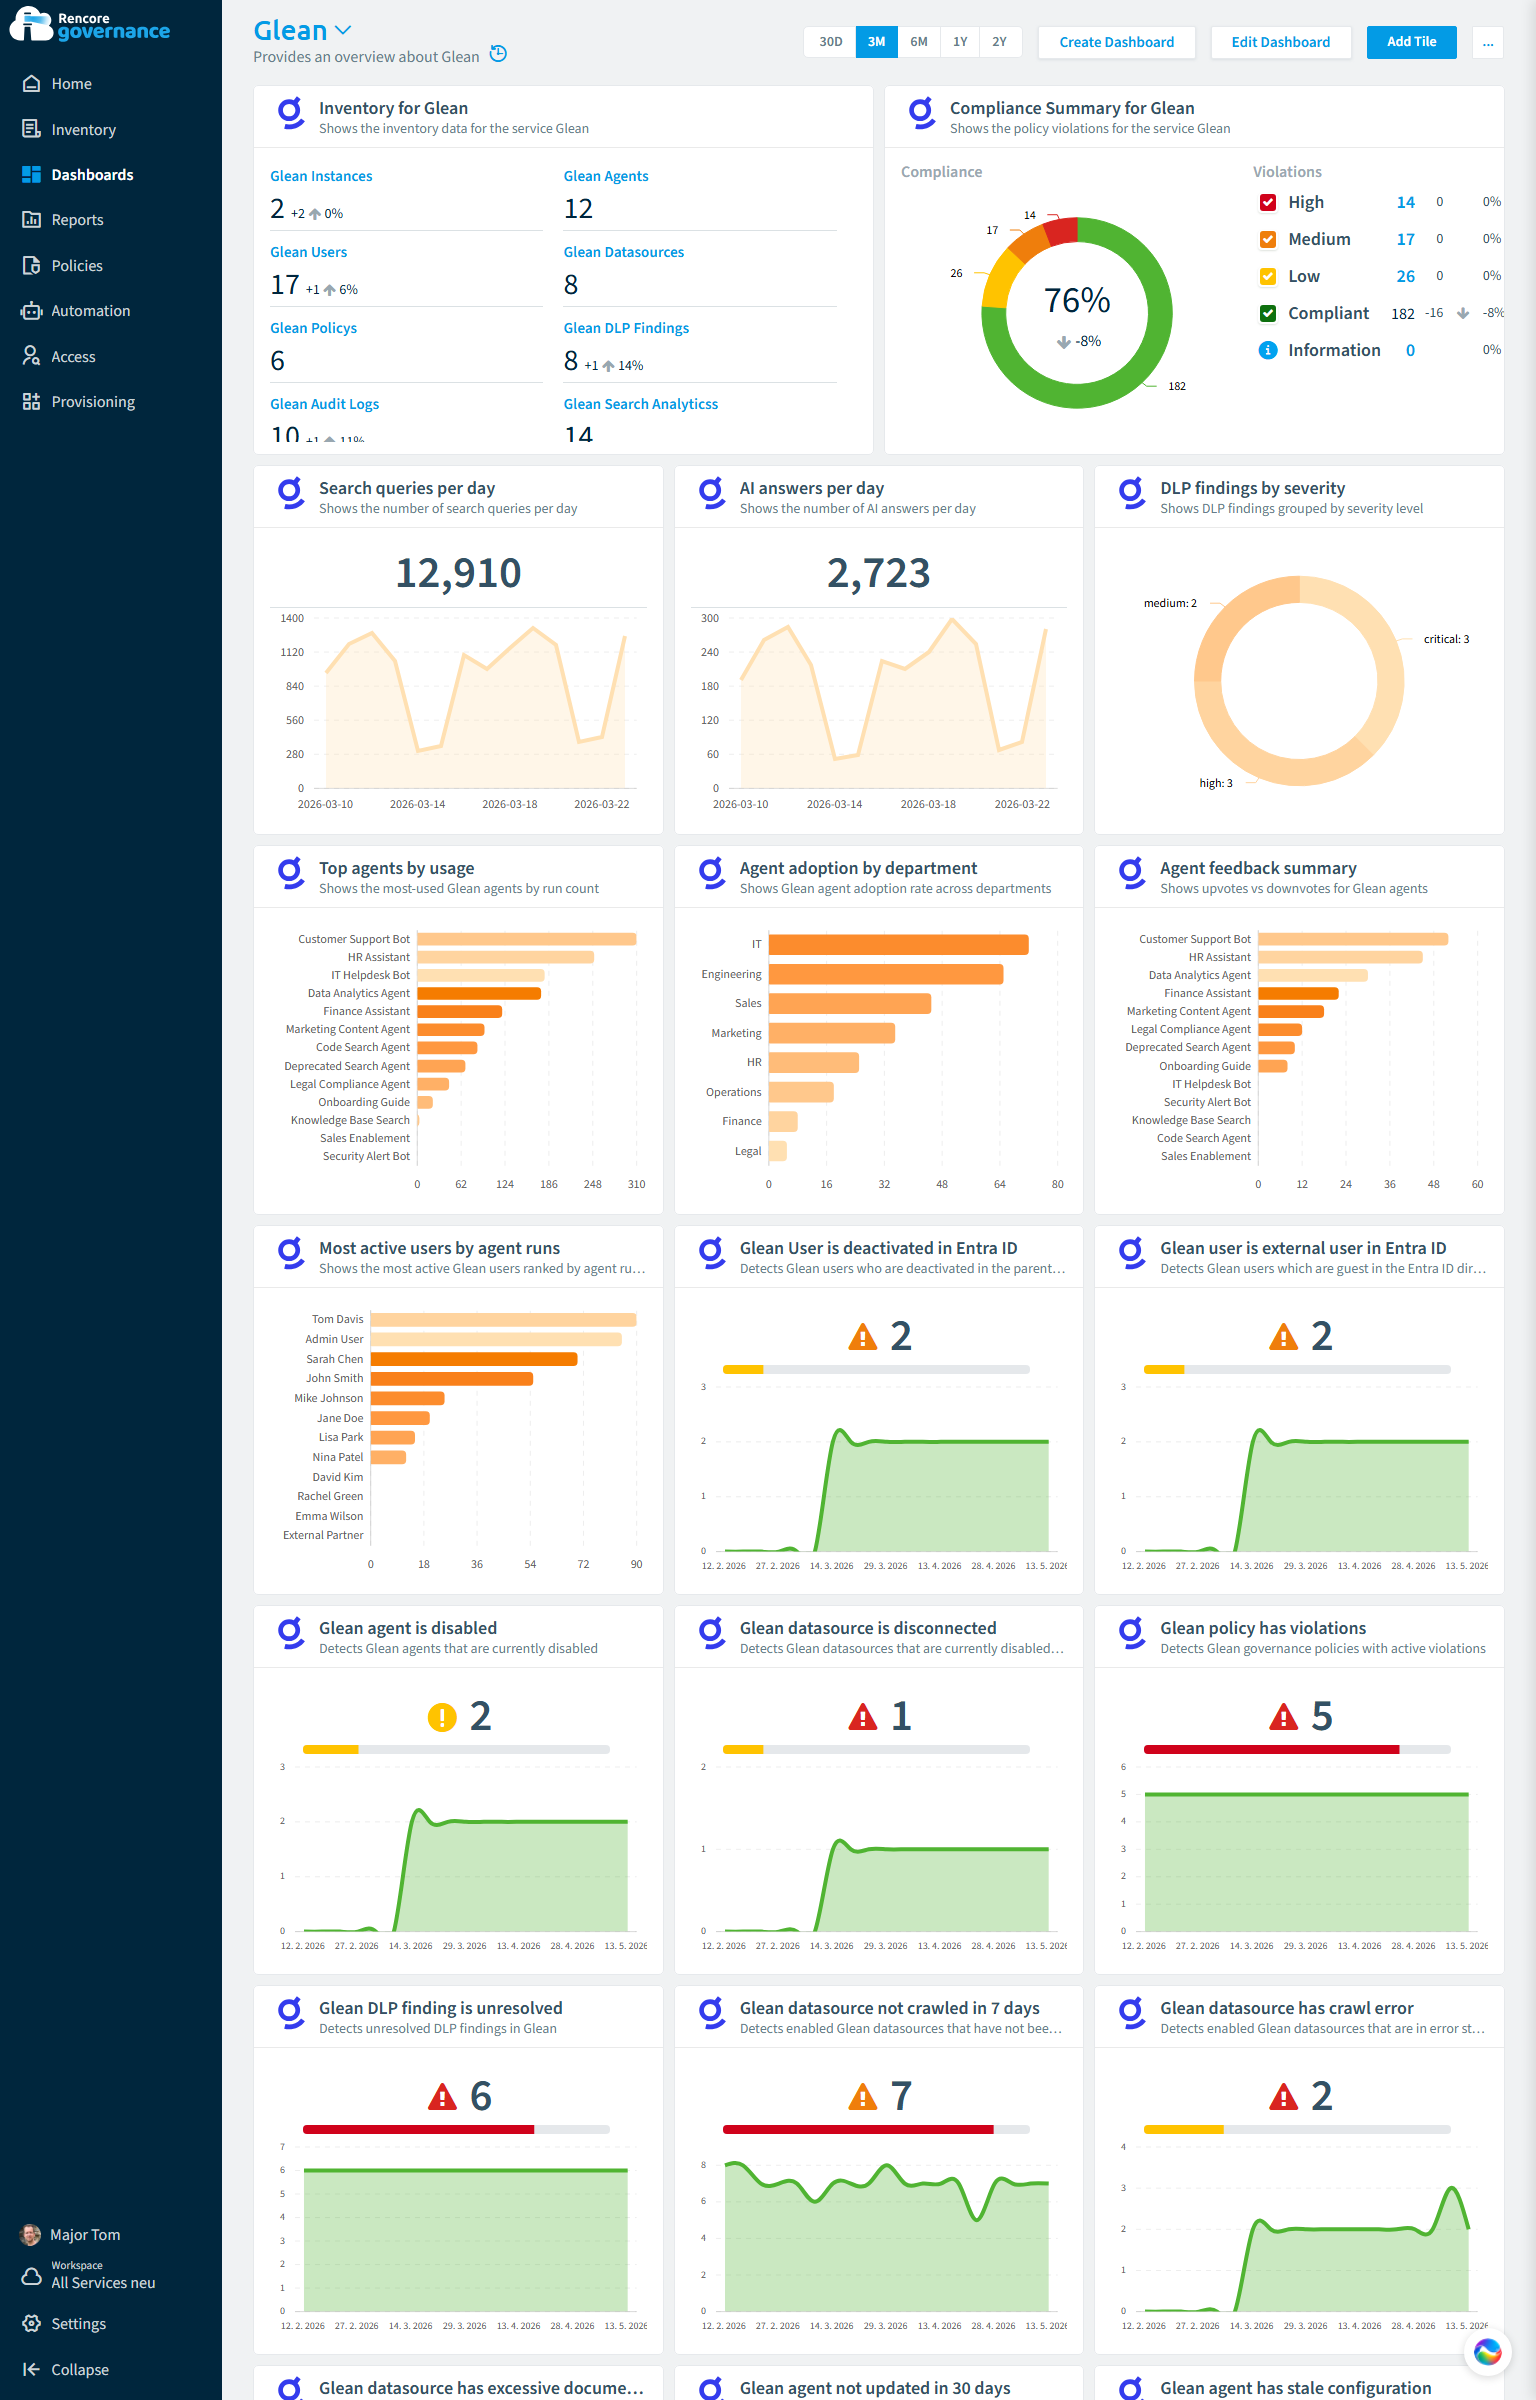The height and width of the screenshot is (2400, 1536).
Task: Click the Glean datasource has crawl error title
Action: click(1286, 2008)
